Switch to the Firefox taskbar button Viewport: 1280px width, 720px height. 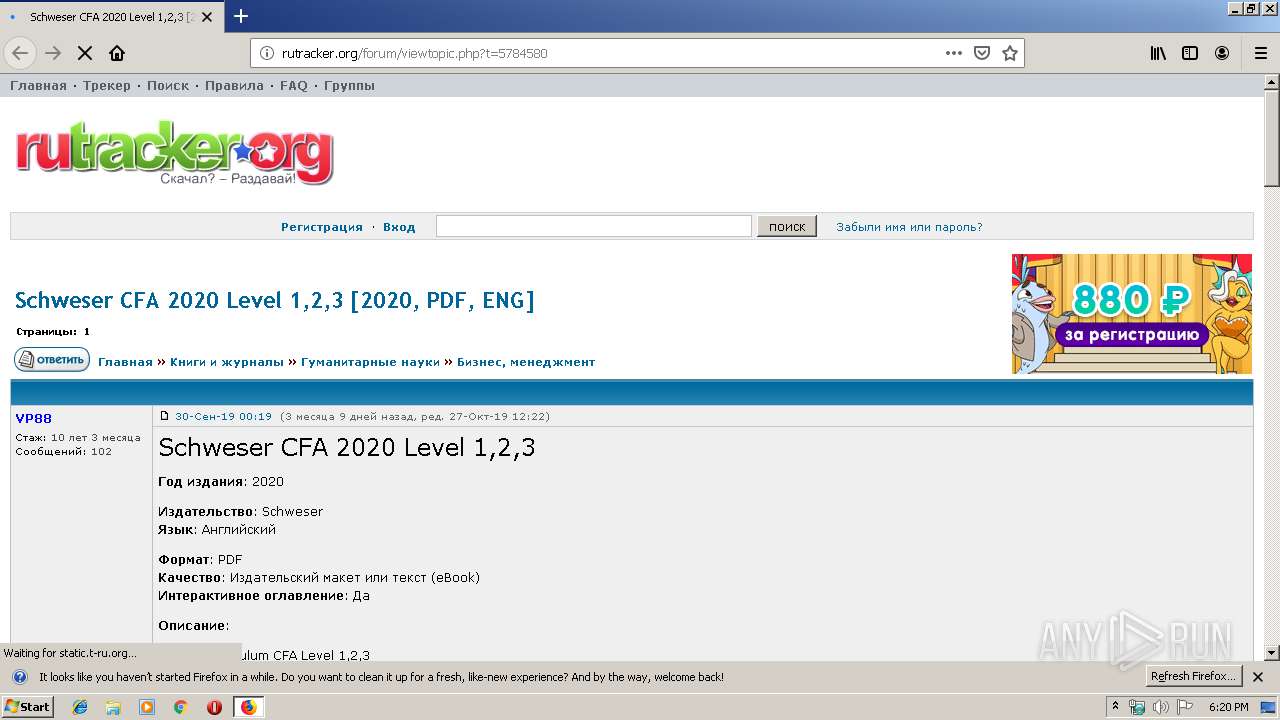(x=248, y=707)
